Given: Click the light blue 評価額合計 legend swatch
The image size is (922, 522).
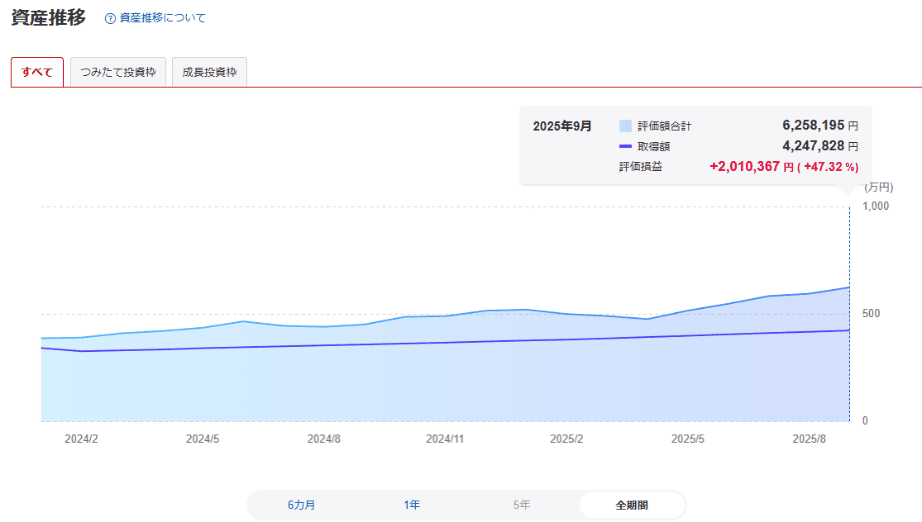Looking at the screenshot, I should pos(625,126).
